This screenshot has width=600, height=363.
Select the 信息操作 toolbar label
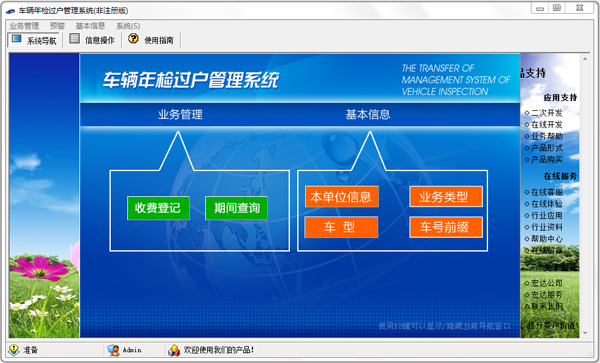coord(99,40)
